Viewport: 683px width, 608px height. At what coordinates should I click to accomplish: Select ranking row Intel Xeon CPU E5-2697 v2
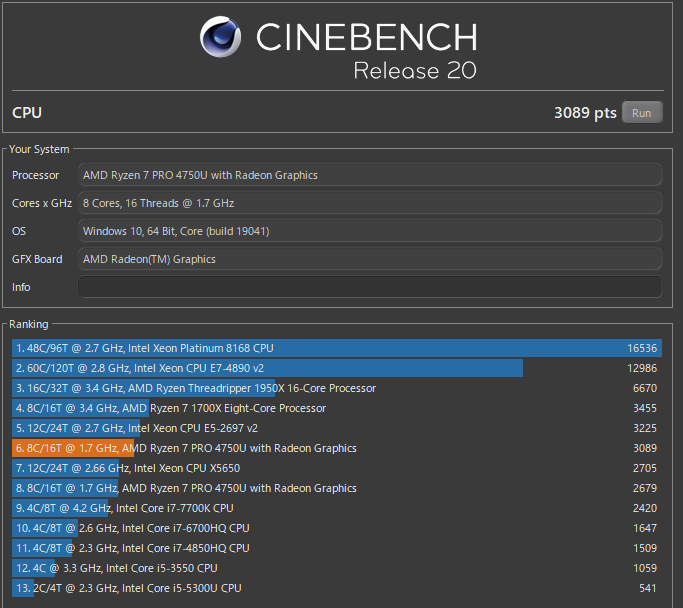337,428
